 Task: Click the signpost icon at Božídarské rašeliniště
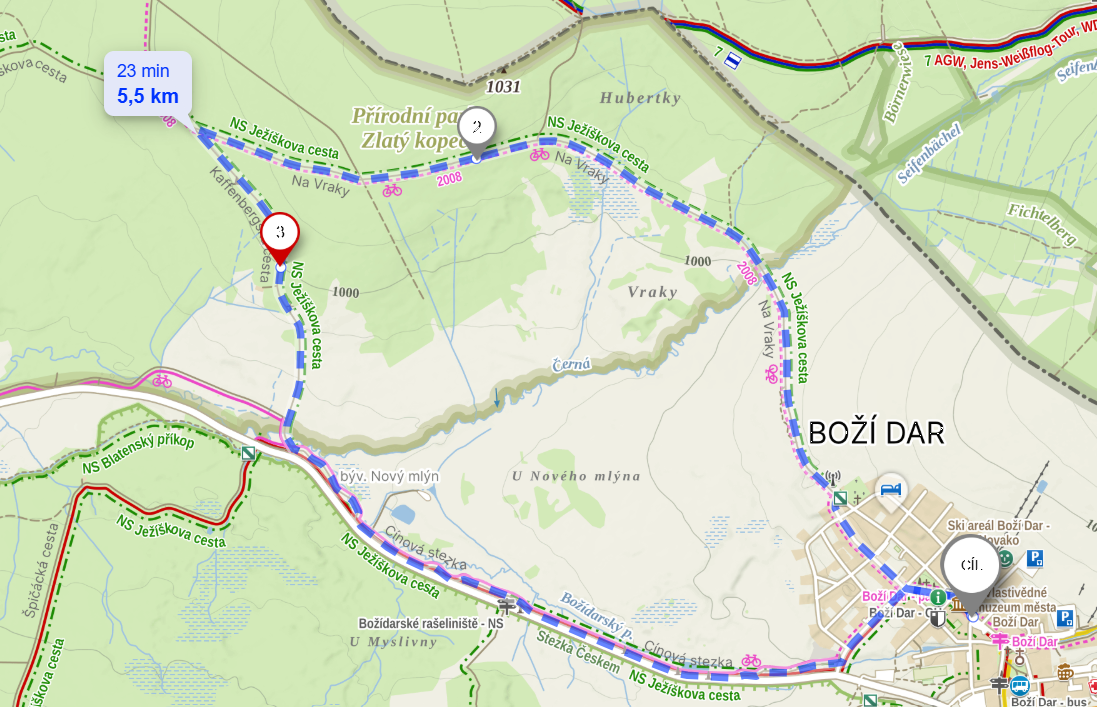pos(507,604)
